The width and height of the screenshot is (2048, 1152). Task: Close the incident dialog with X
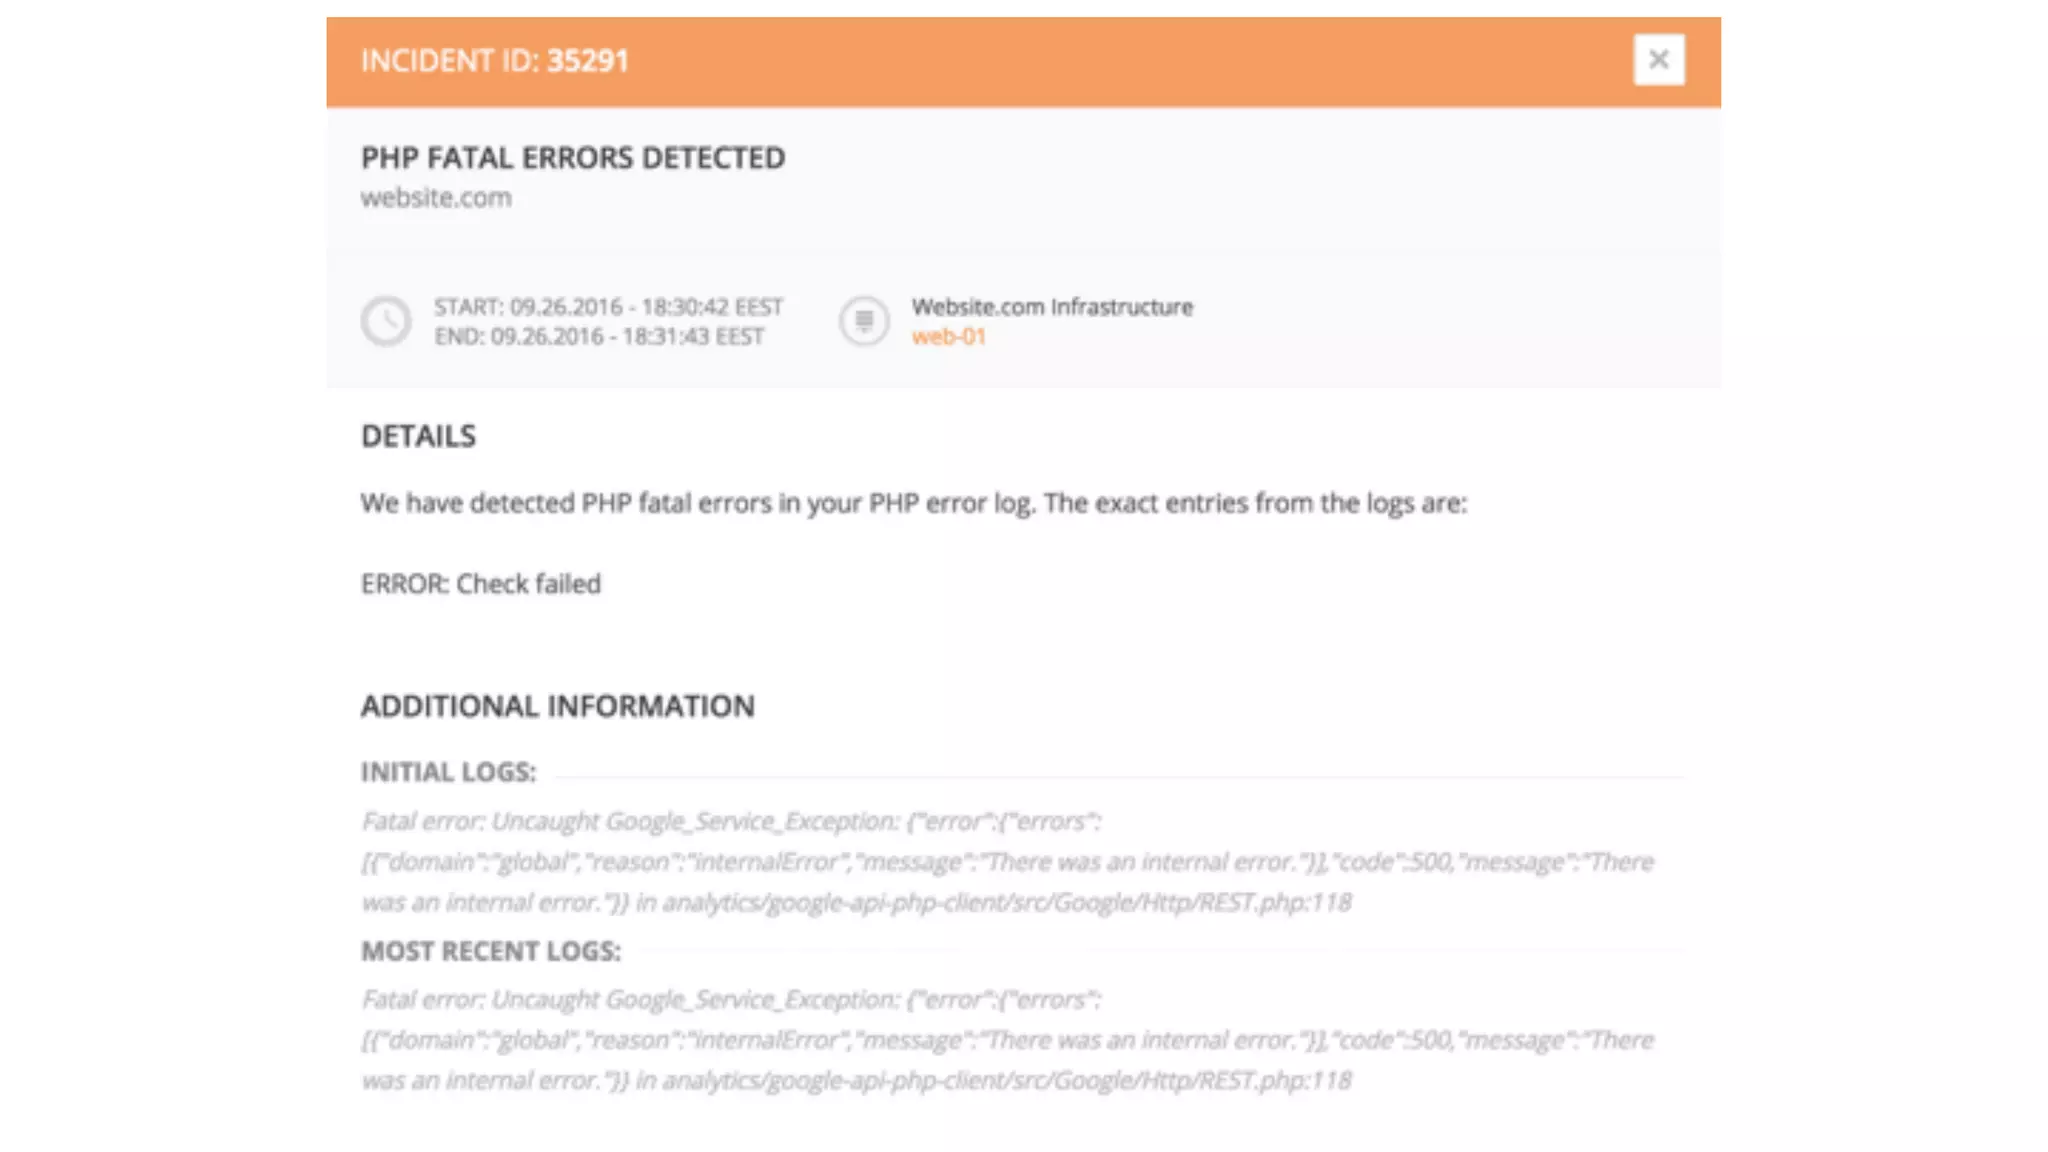pyautogui.click(x=1658, y=60)
